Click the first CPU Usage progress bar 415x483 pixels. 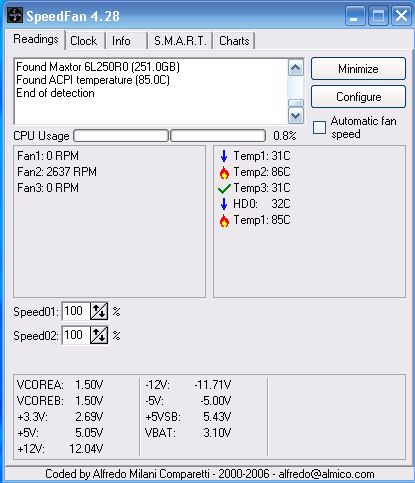click(x=121, y=136)
